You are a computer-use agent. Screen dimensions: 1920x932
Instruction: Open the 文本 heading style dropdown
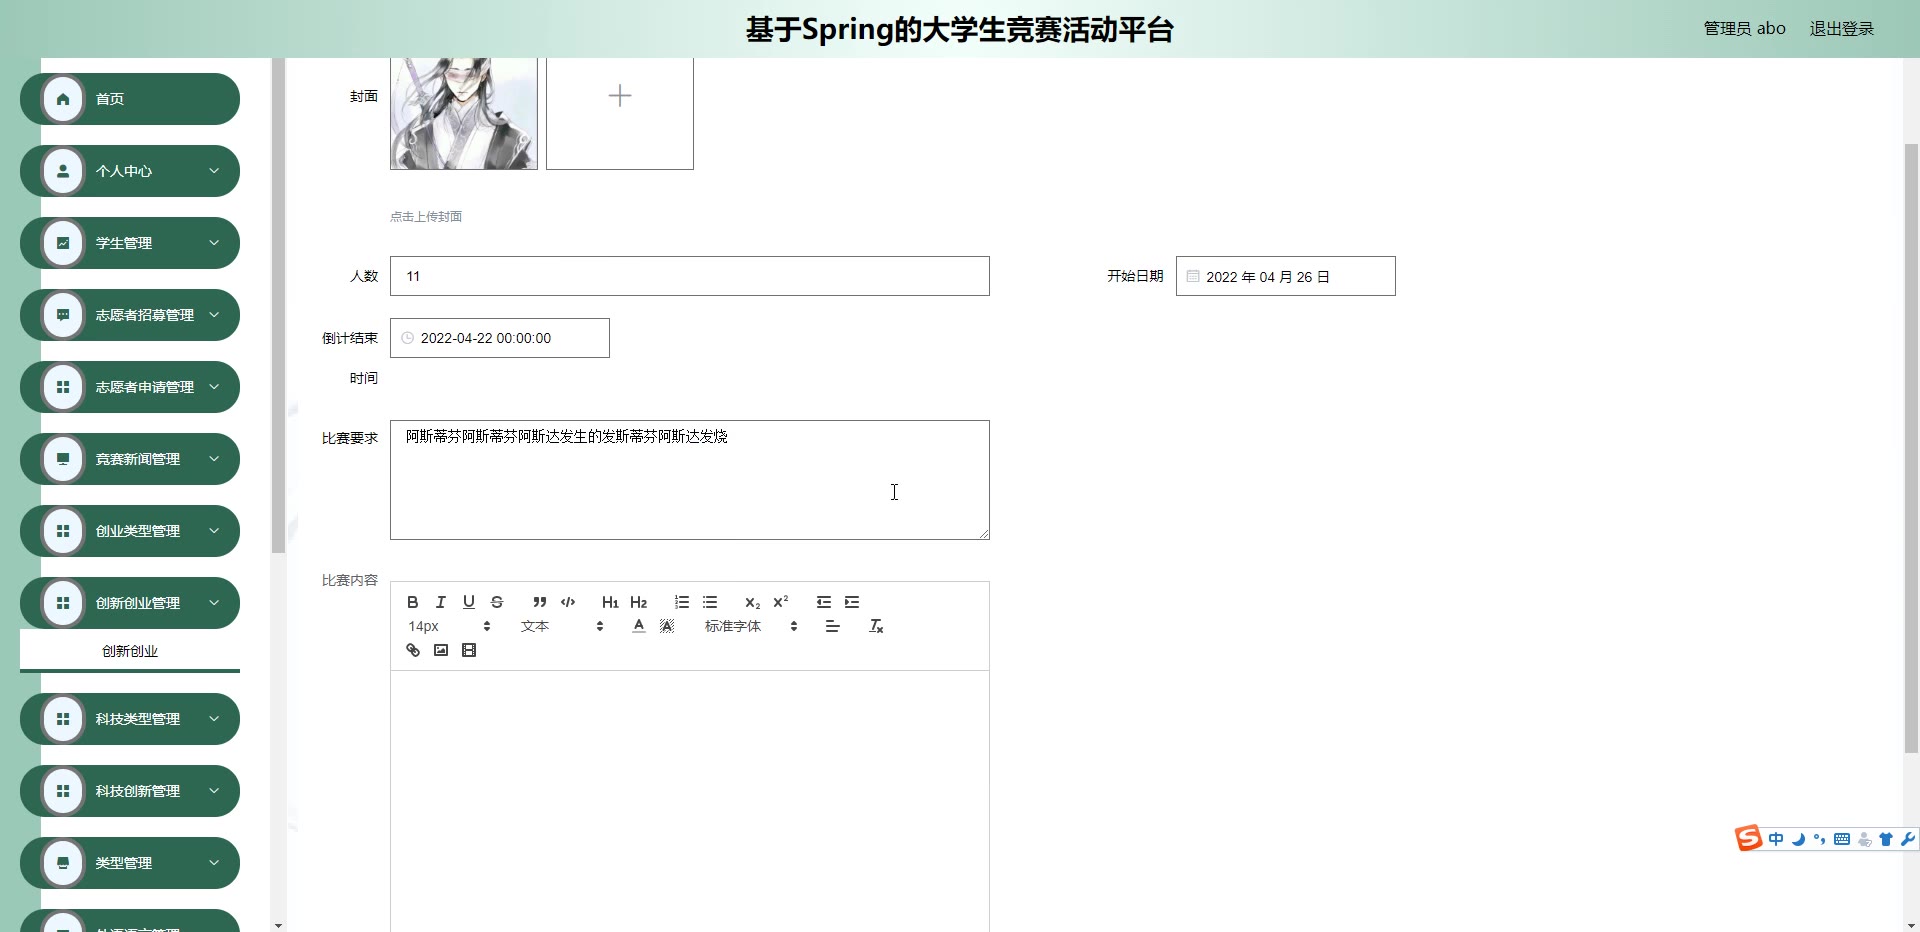click(x=562, y=626)
